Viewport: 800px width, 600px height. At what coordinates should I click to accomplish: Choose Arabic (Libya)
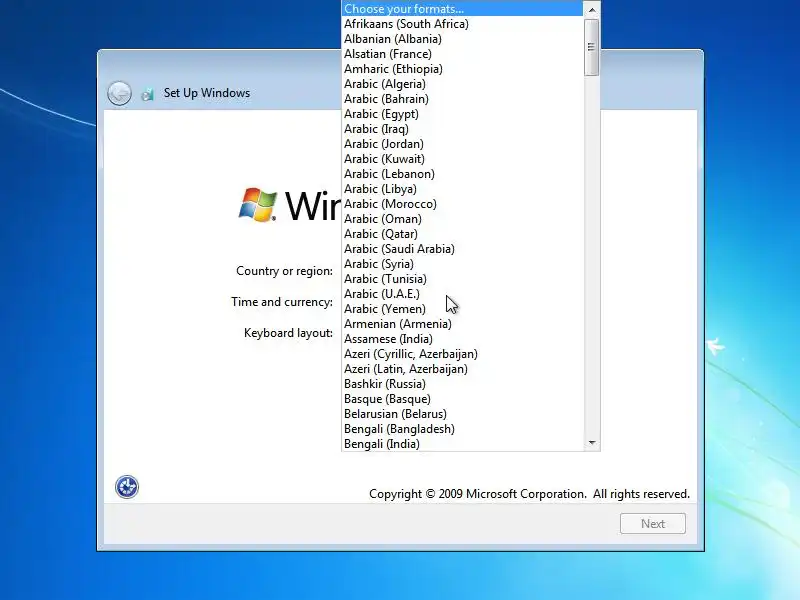pos(462,189)
